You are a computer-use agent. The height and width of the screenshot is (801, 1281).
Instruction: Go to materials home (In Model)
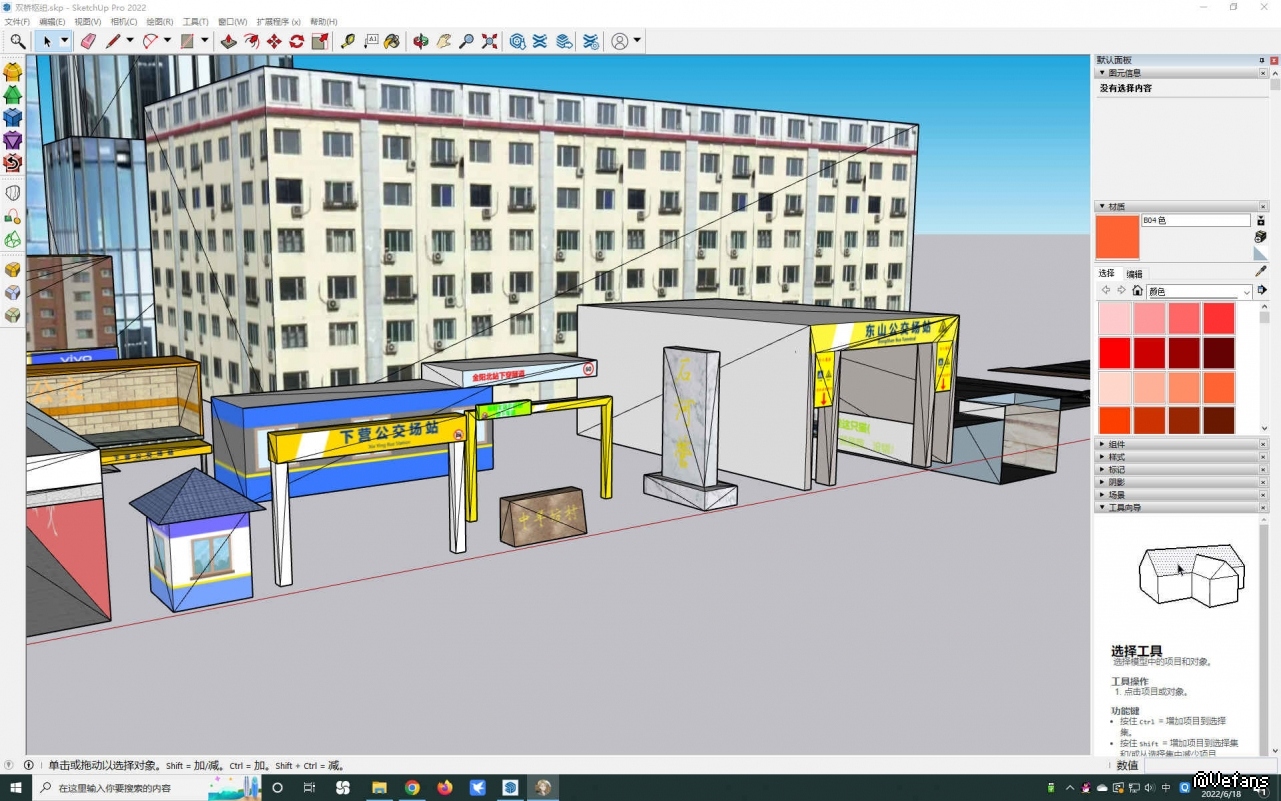[x=1137, y=291]
